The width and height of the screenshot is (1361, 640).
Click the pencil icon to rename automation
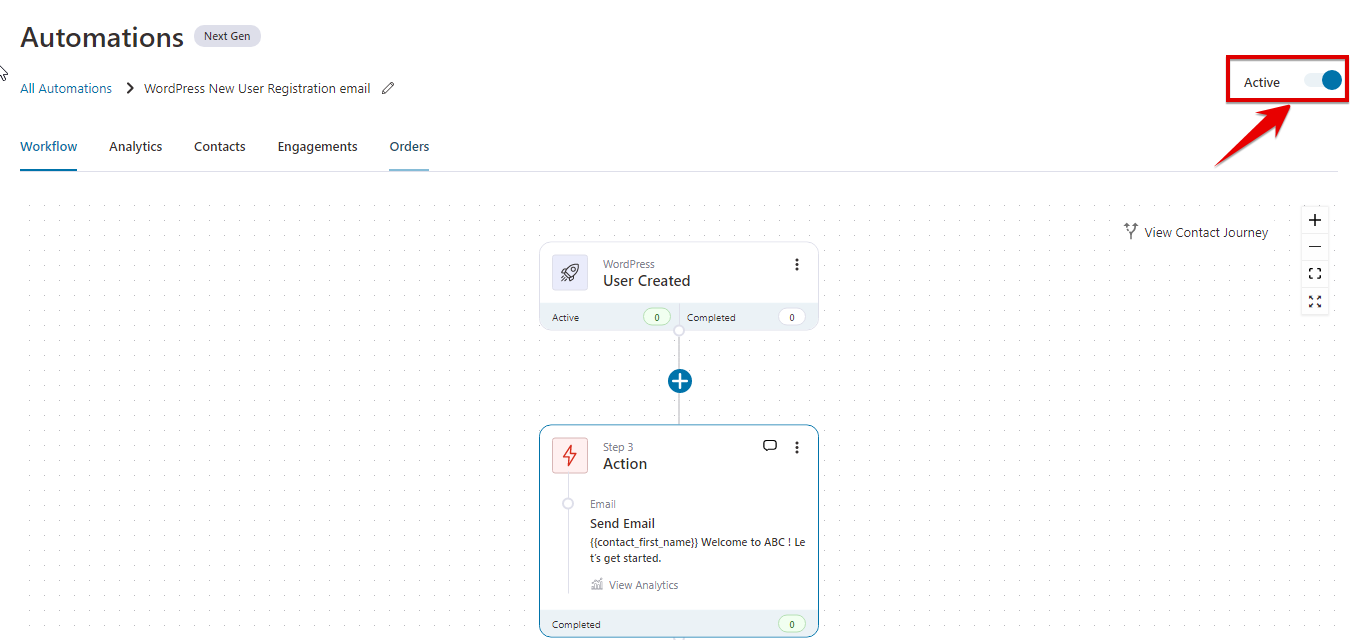click(388, 88)
